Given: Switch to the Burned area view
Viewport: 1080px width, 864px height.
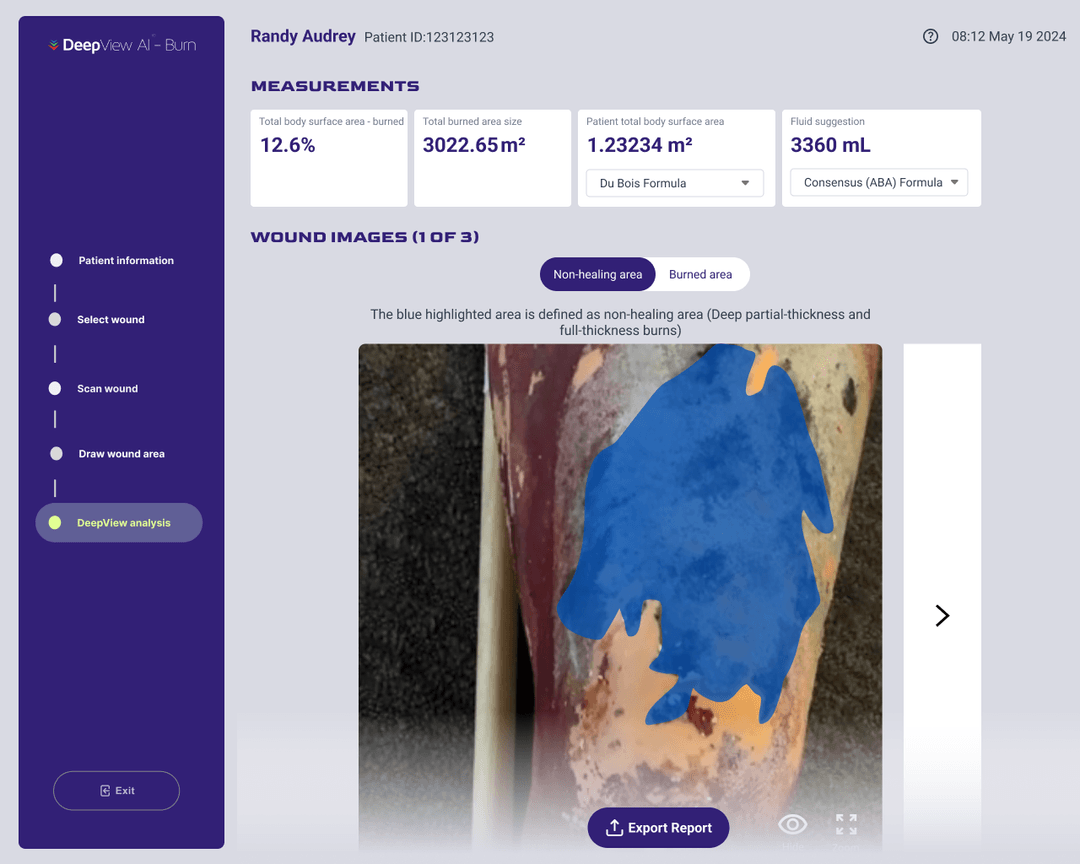Looking at the screenshot, I should coord(700,274).
